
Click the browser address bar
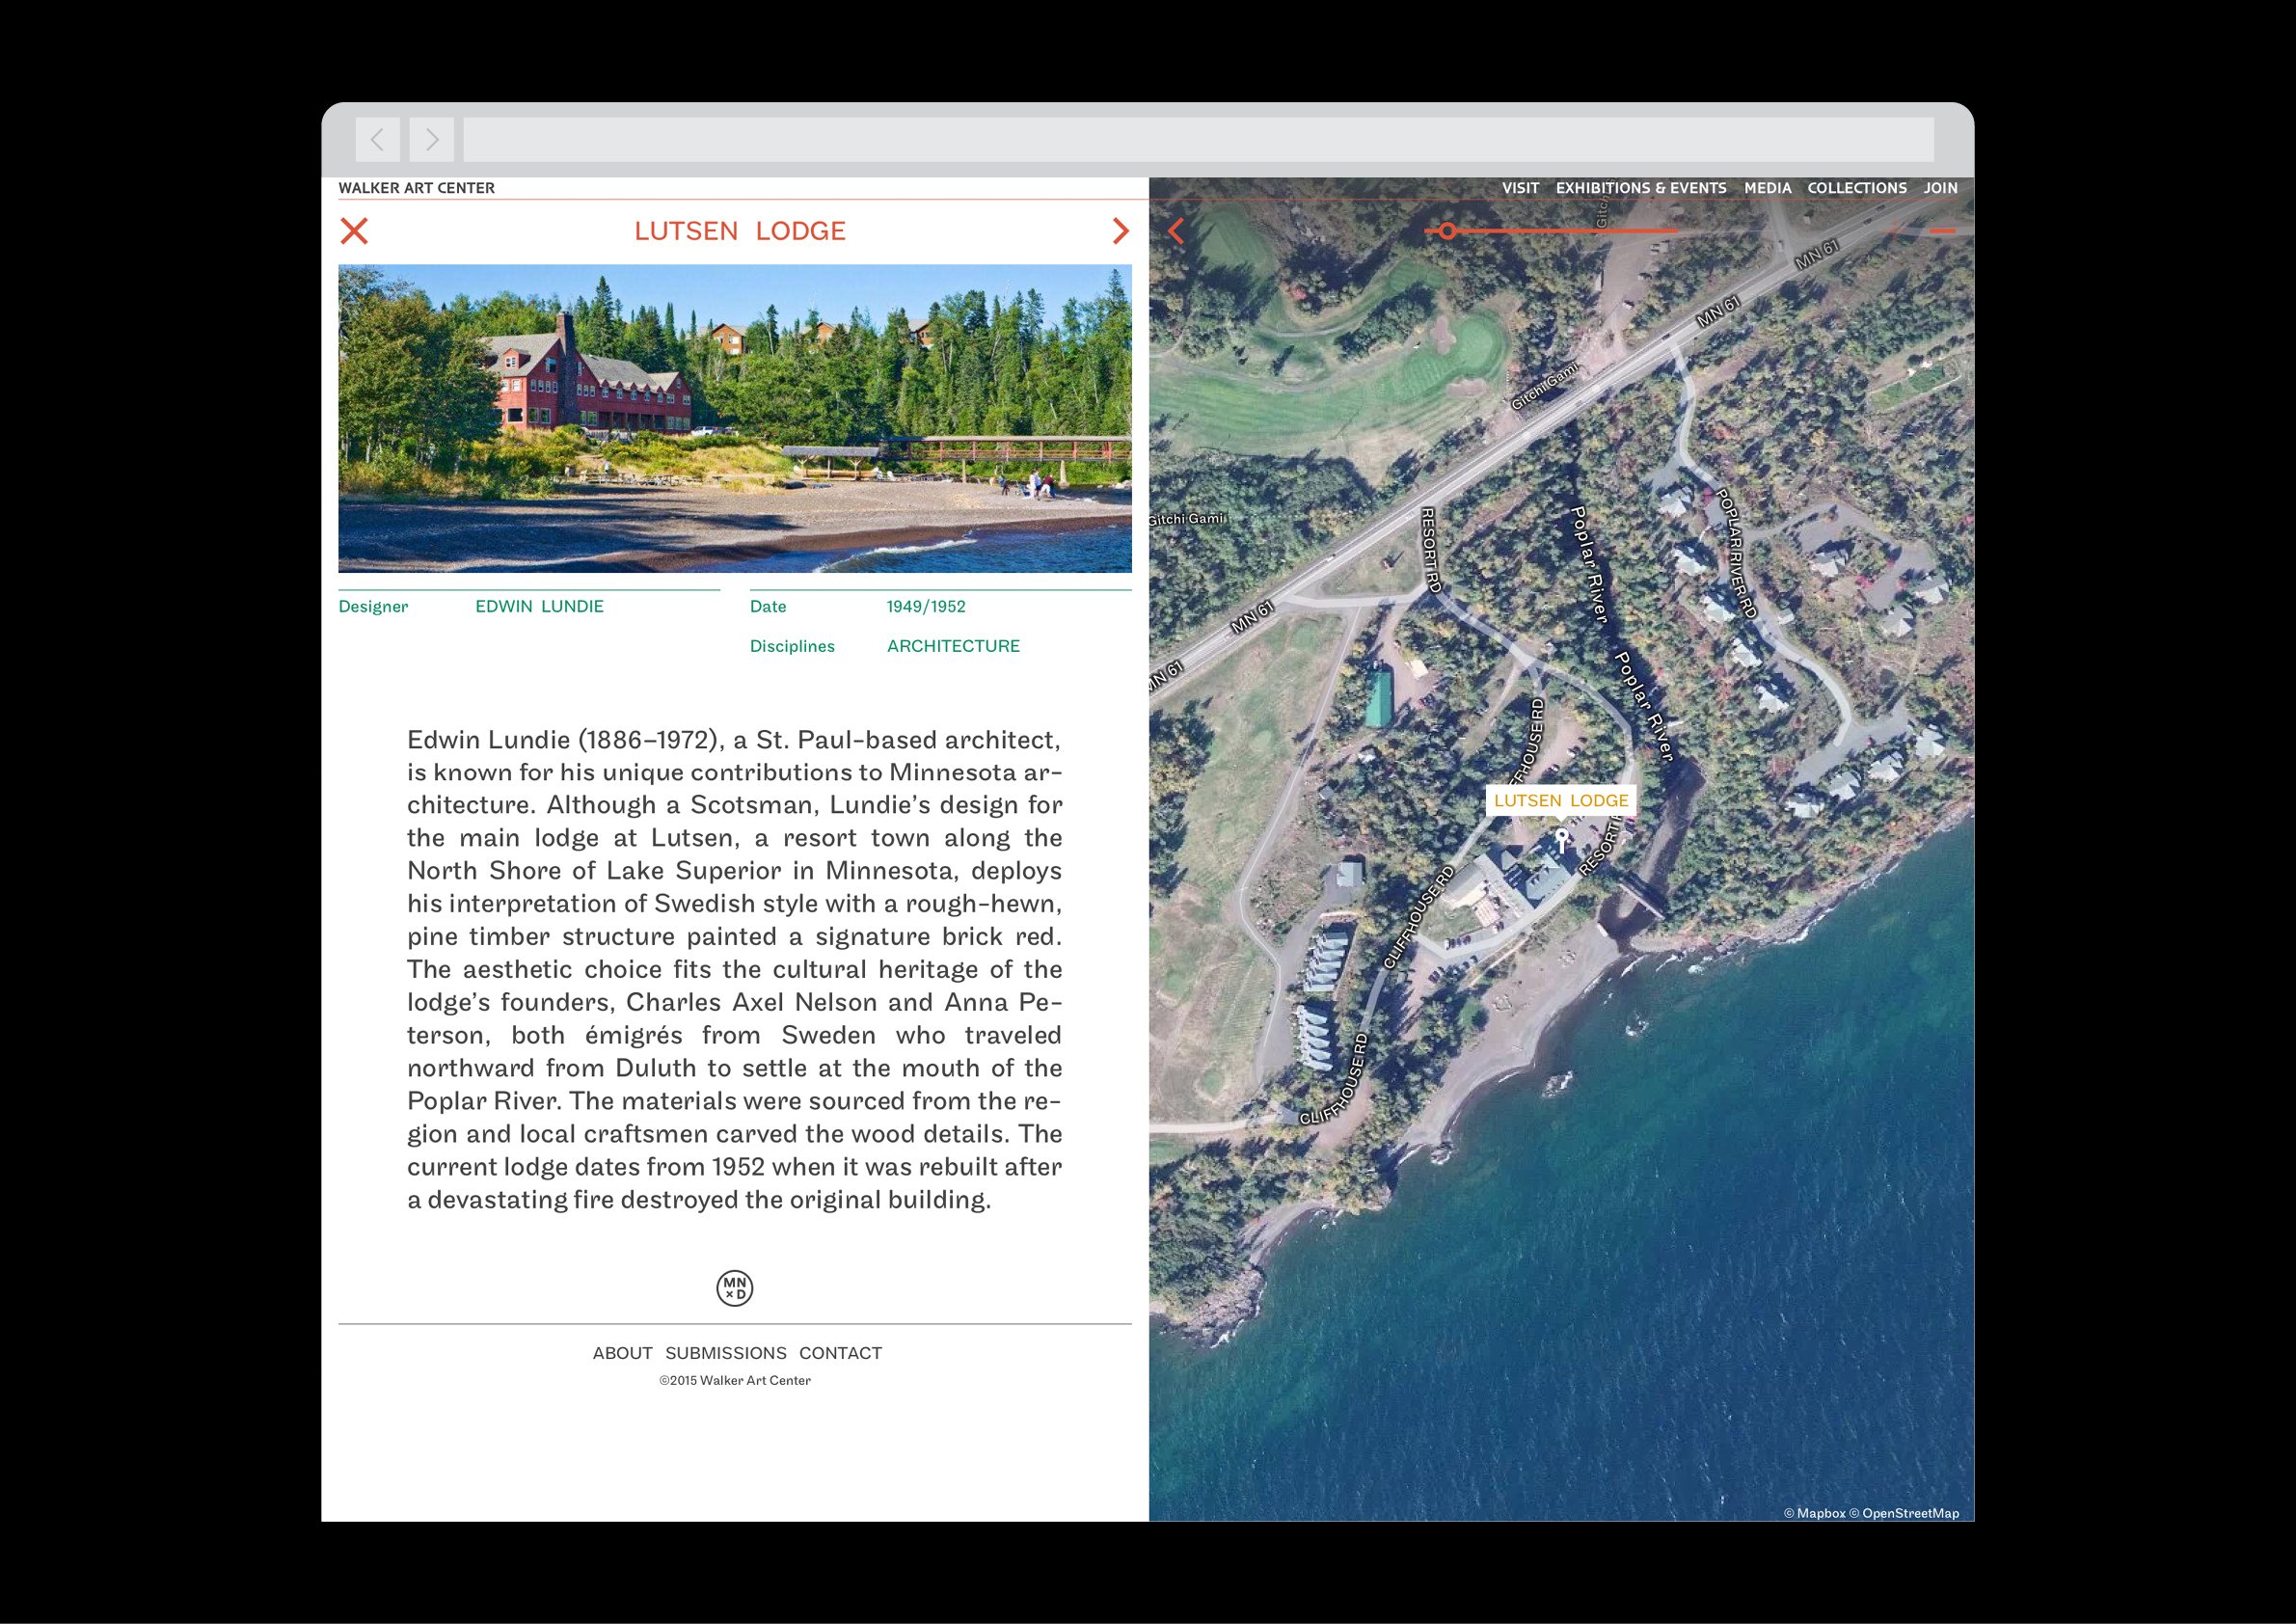pos(1197,140)
